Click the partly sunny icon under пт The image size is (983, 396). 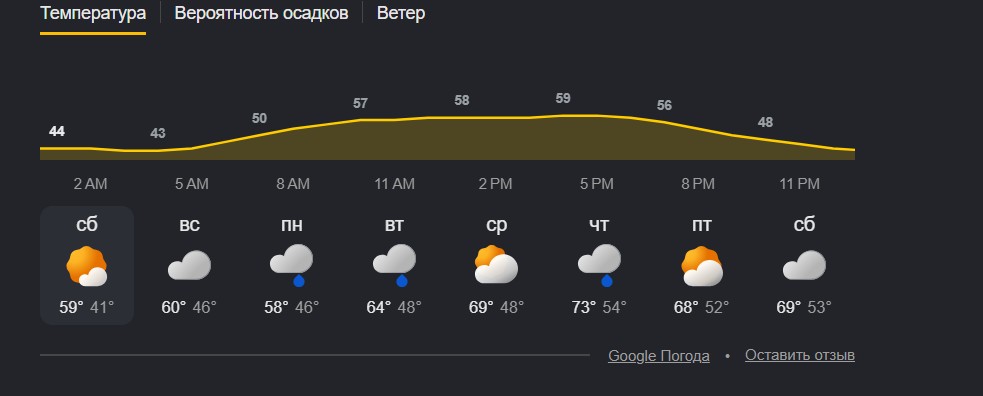702,266
